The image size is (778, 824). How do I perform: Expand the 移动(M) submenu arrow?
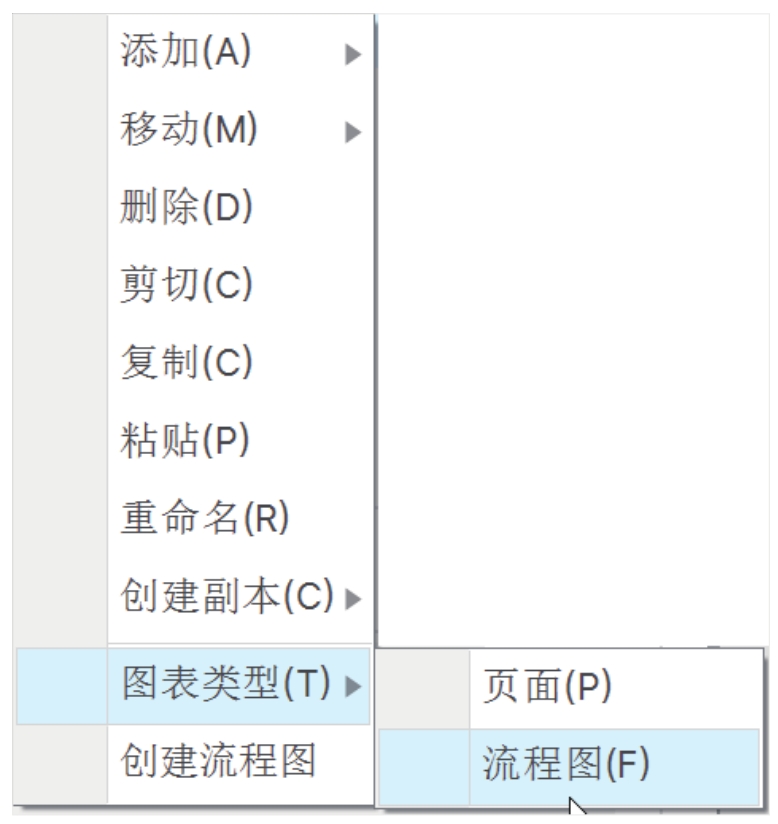(x=352, y=131)
